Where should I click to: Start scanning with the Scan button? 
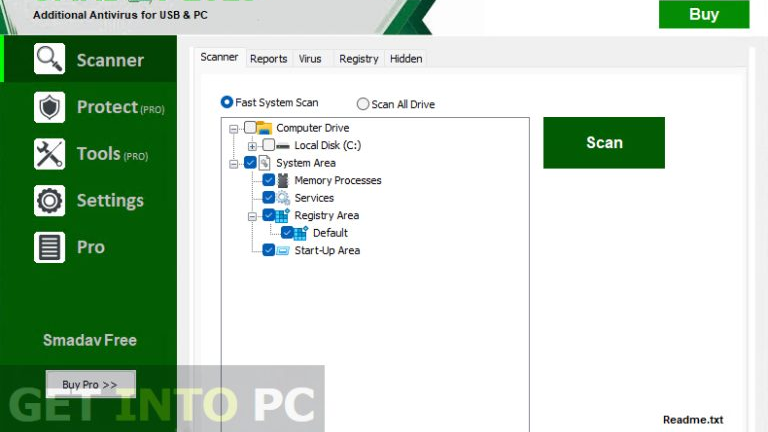604,143
